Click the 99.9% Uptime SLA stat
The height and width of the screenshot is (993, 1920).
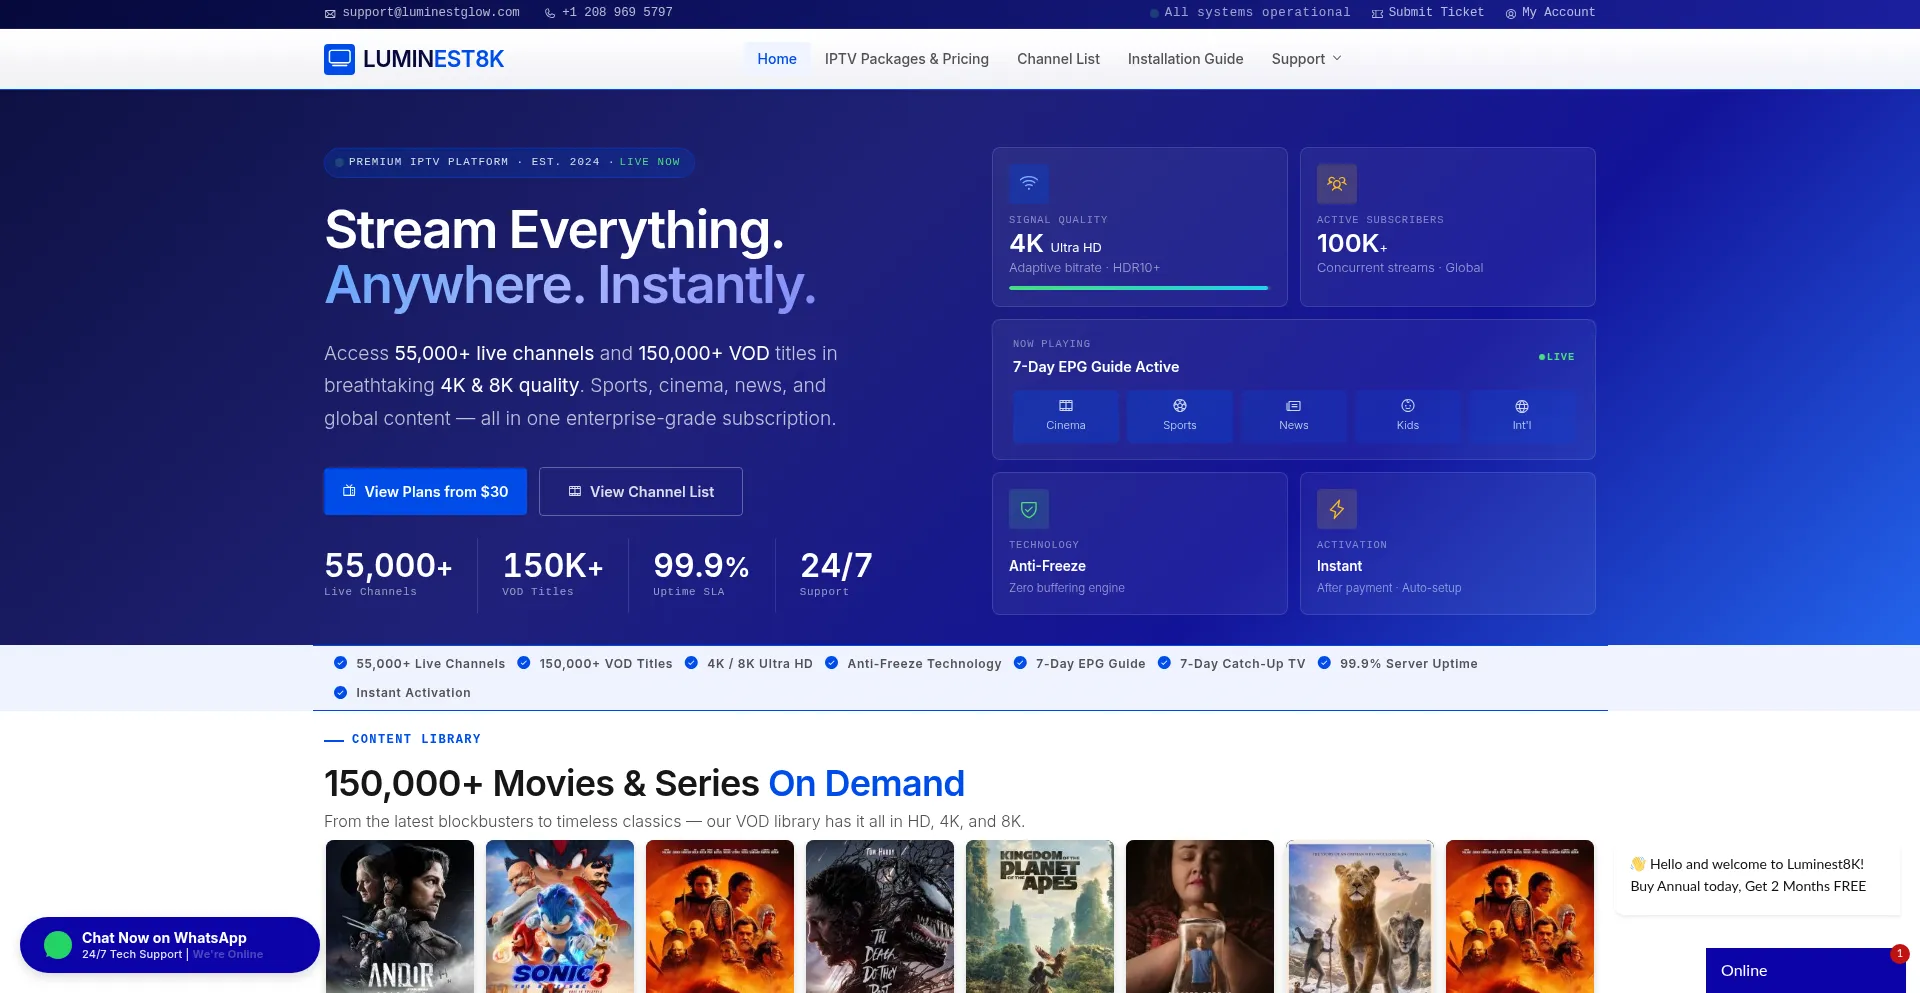click(x=701, y=573)
